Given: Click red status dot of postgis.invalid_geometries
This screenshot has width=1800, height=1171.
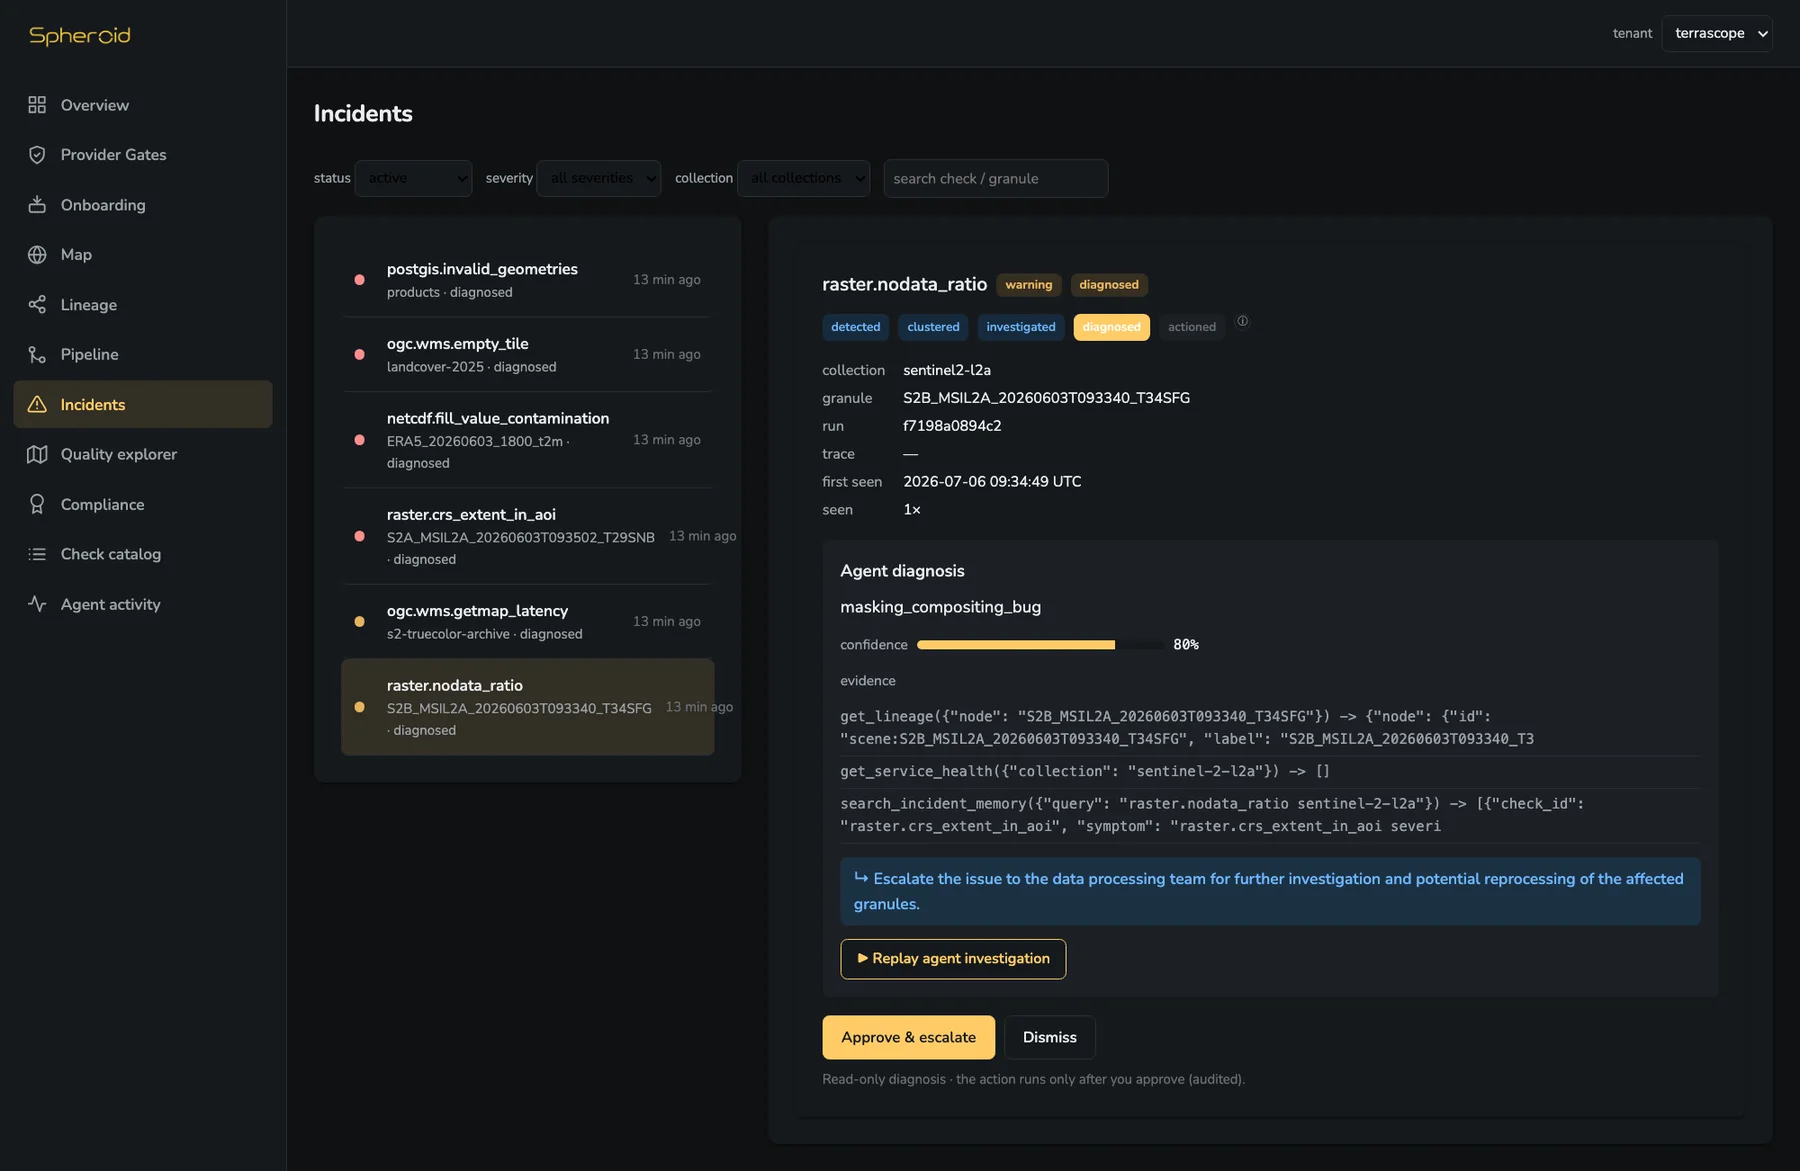Looking at the screenshot, I should [x=359, y=280].
